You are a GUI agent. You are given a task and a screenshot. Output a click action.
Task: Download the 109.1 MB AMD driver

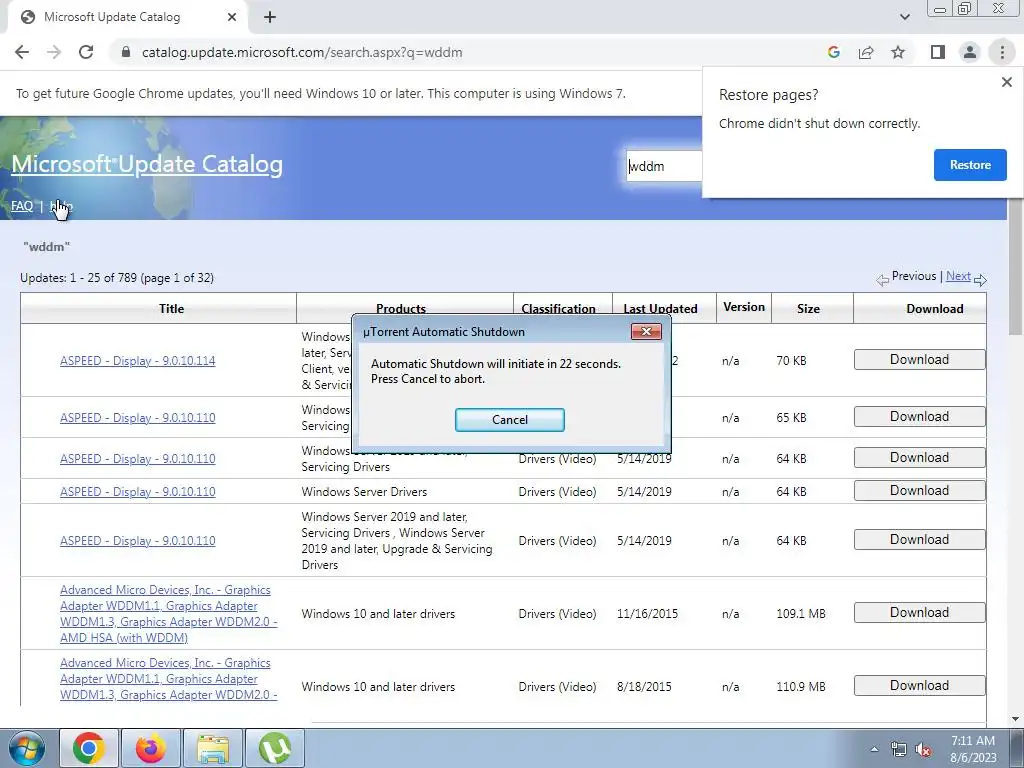(920, 613)
